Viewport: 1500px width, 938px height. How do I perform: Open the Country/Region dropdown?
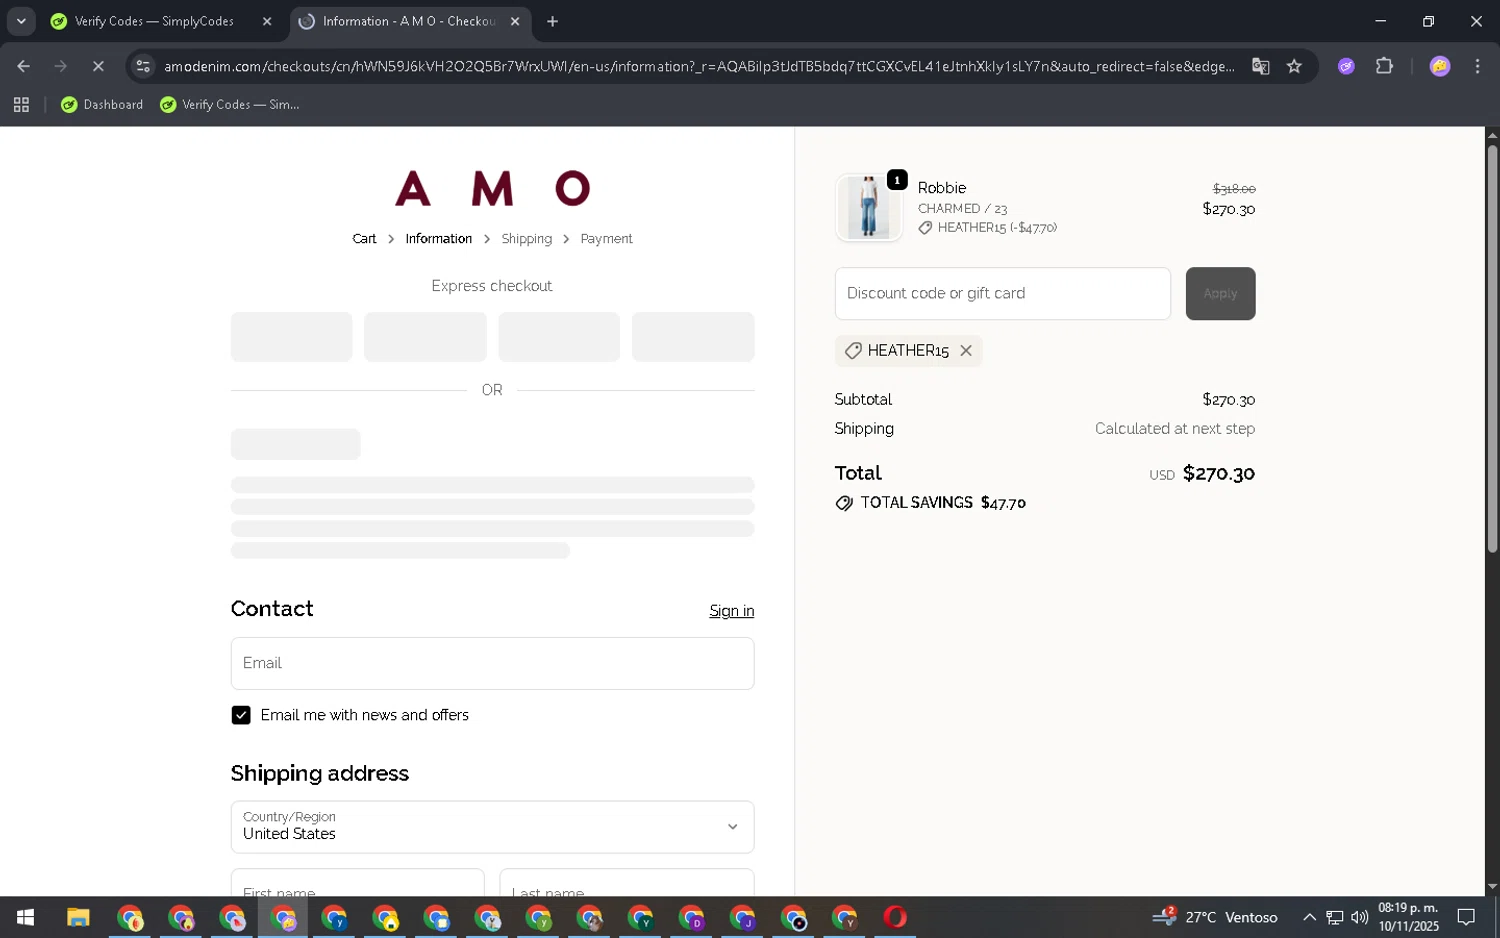492,827
